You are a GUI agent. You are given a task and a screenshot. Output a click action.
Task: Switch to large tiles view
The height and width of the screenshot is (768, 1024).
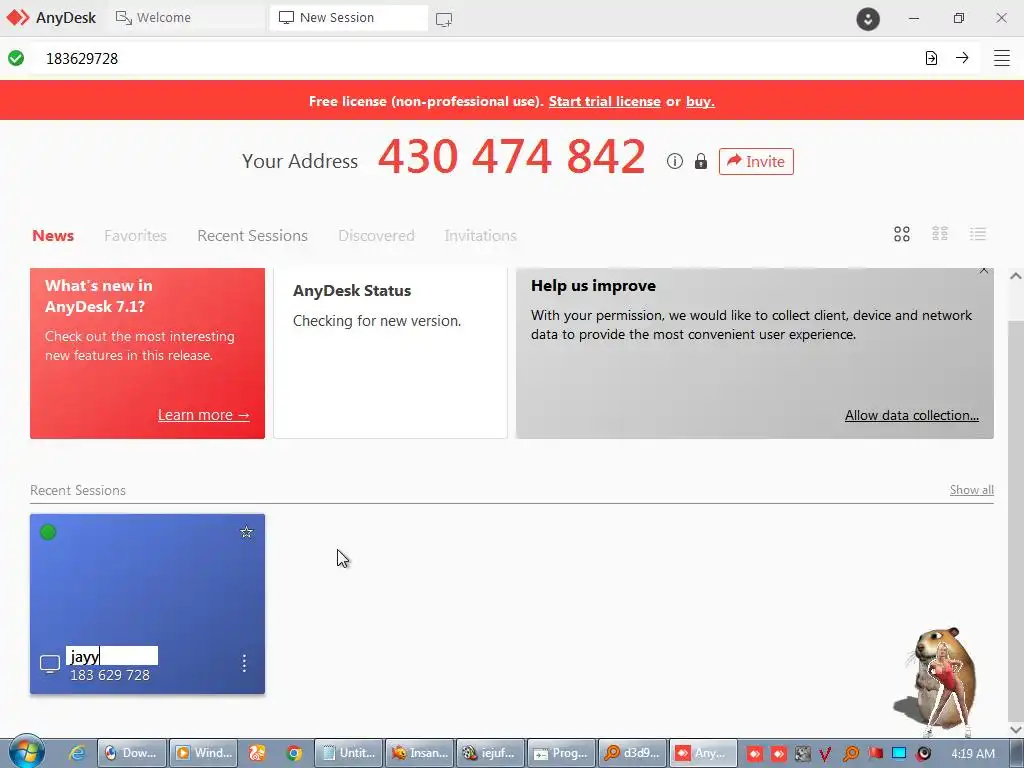(902, 234)
